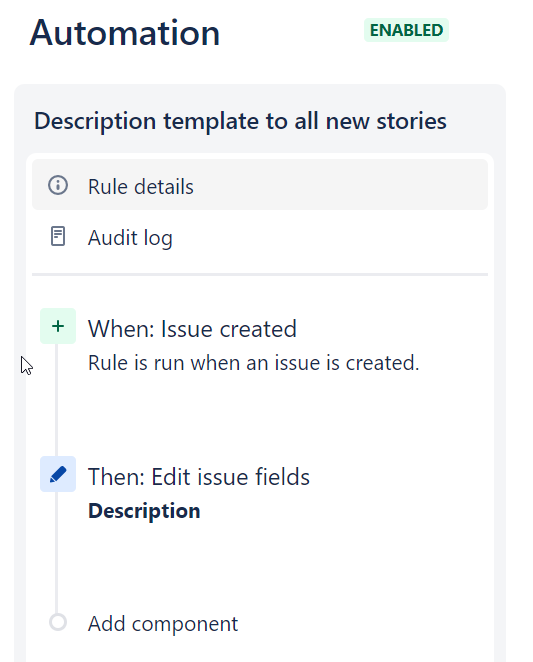533x662 pixels.
Task: Open the Then: Edit issue fields action
Action: (x=199, y=477)
